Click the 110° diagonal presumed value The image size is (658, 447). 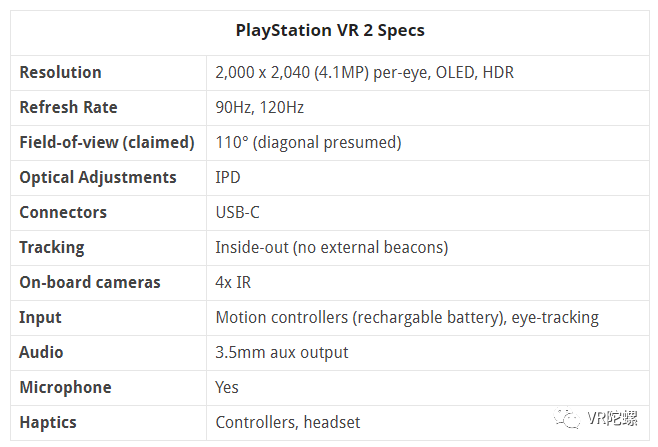click(x=308, y=142)
